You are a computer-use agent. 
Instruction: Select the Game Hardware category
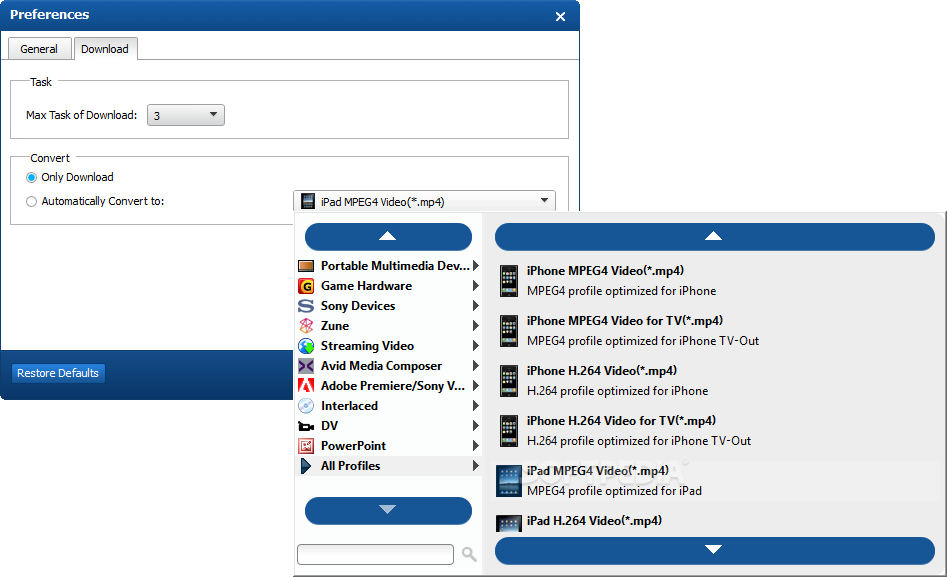click(388, 286)
